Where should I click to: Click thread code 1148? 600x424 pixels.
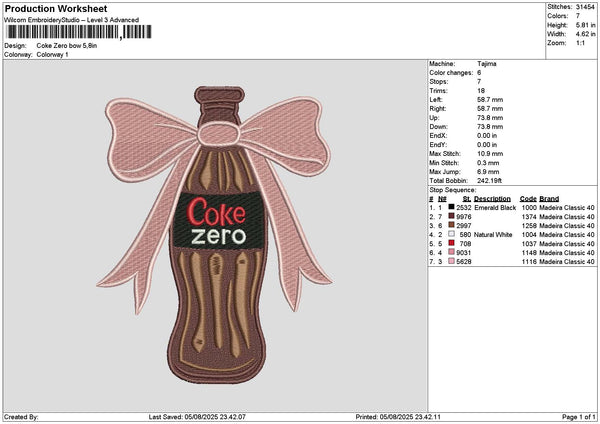[529, 253]
